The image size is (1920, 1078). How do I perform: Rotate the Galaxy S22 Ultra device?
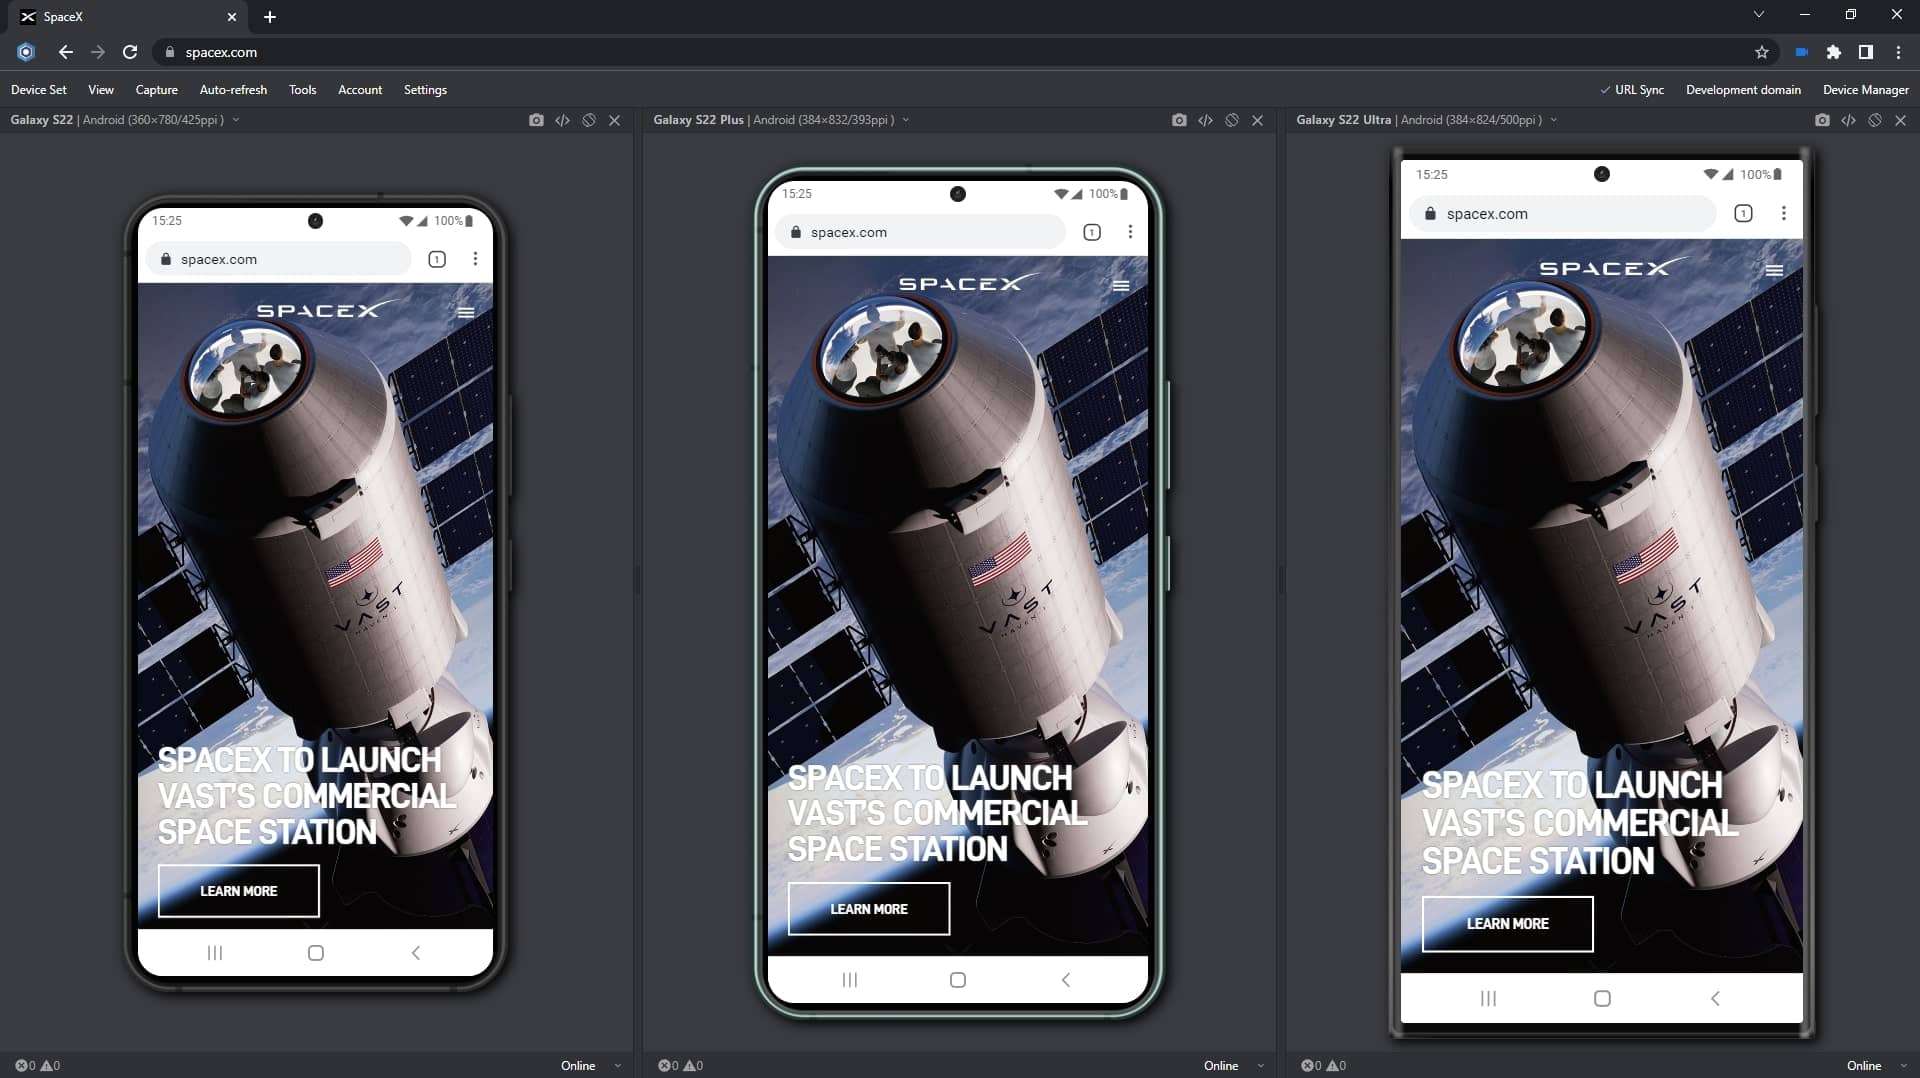click(1874, 120)
